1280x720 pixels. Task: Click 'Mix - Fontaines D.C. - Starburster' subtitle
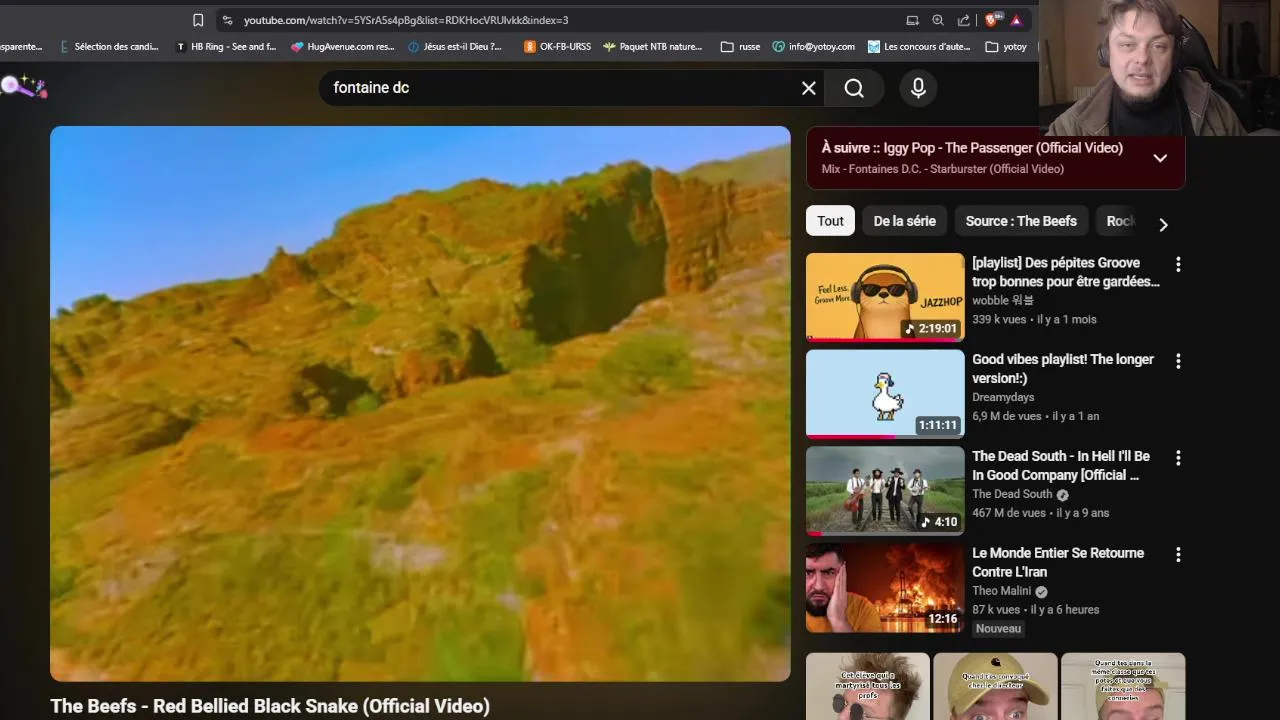[943, 169]
